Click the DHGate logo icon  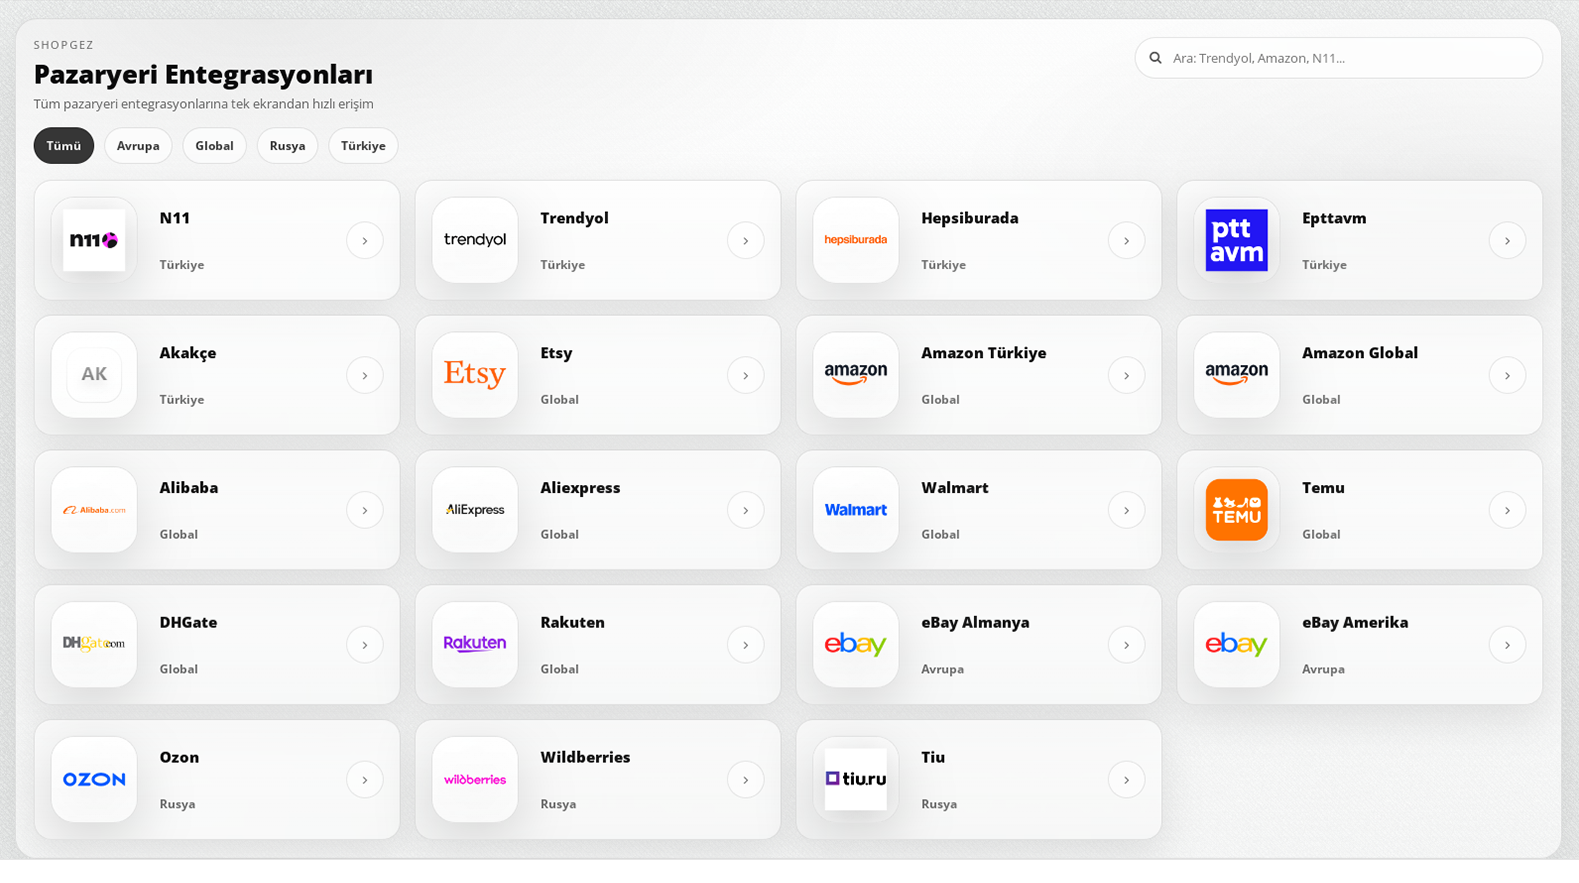(94, 645)
